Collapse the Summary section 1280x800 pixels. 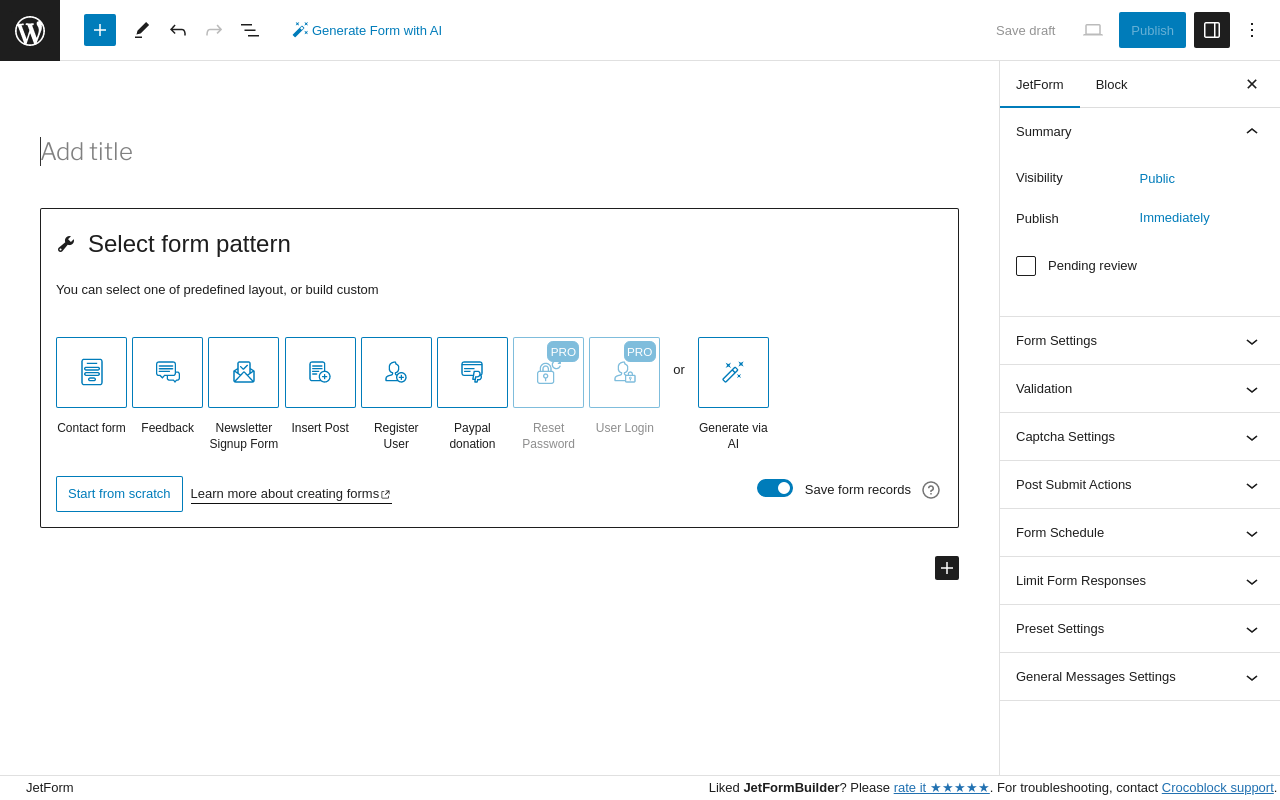(x=1140, y=132)
